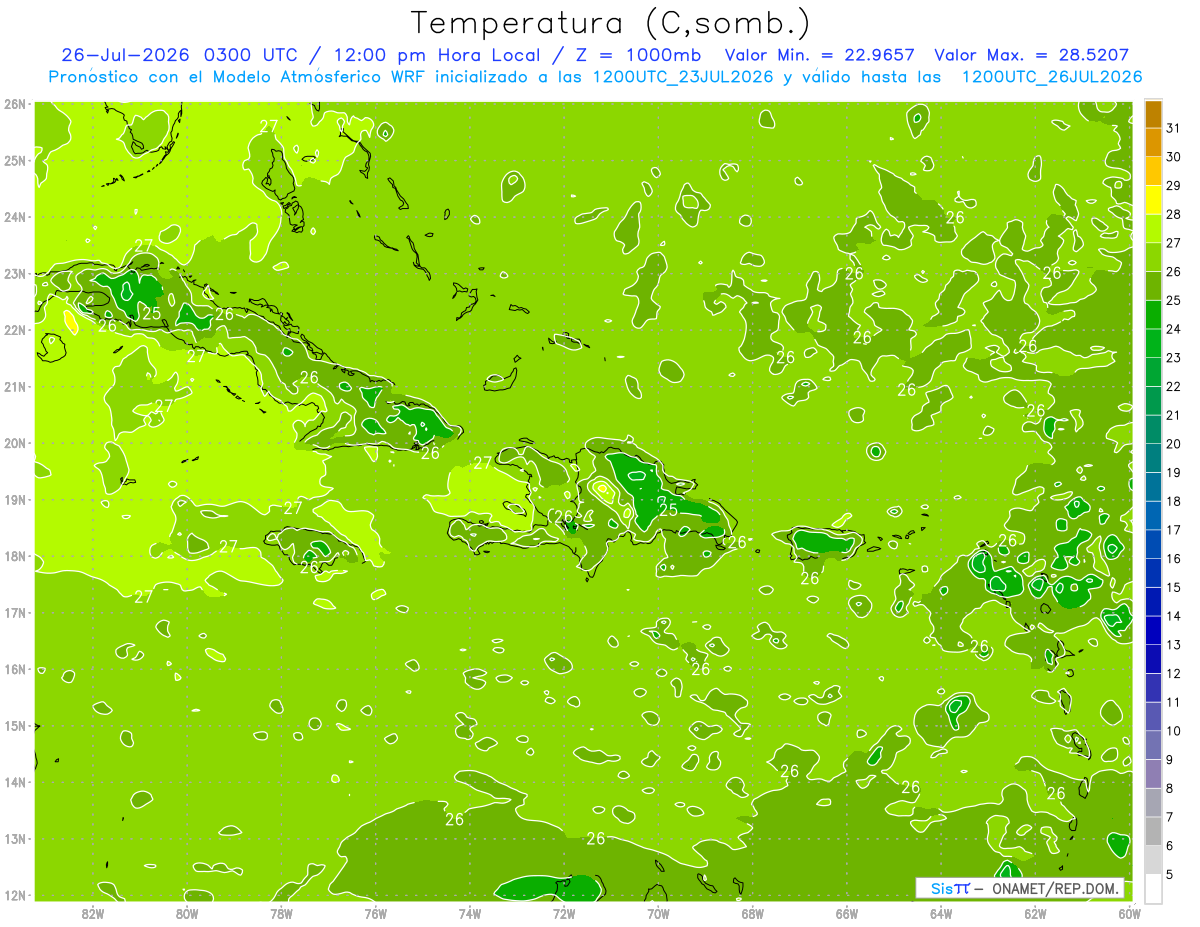
Task: Click the 15N latitude axis label
Action: [x=15, y=725]
